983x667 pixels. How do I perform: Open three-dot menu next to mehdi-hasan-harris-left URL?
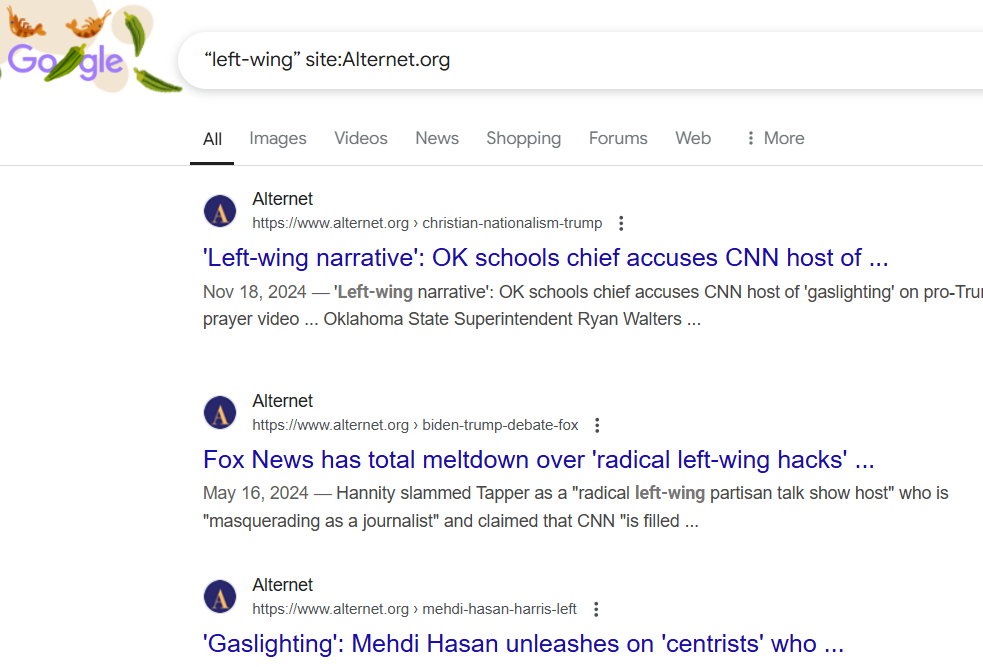point(596,609)
